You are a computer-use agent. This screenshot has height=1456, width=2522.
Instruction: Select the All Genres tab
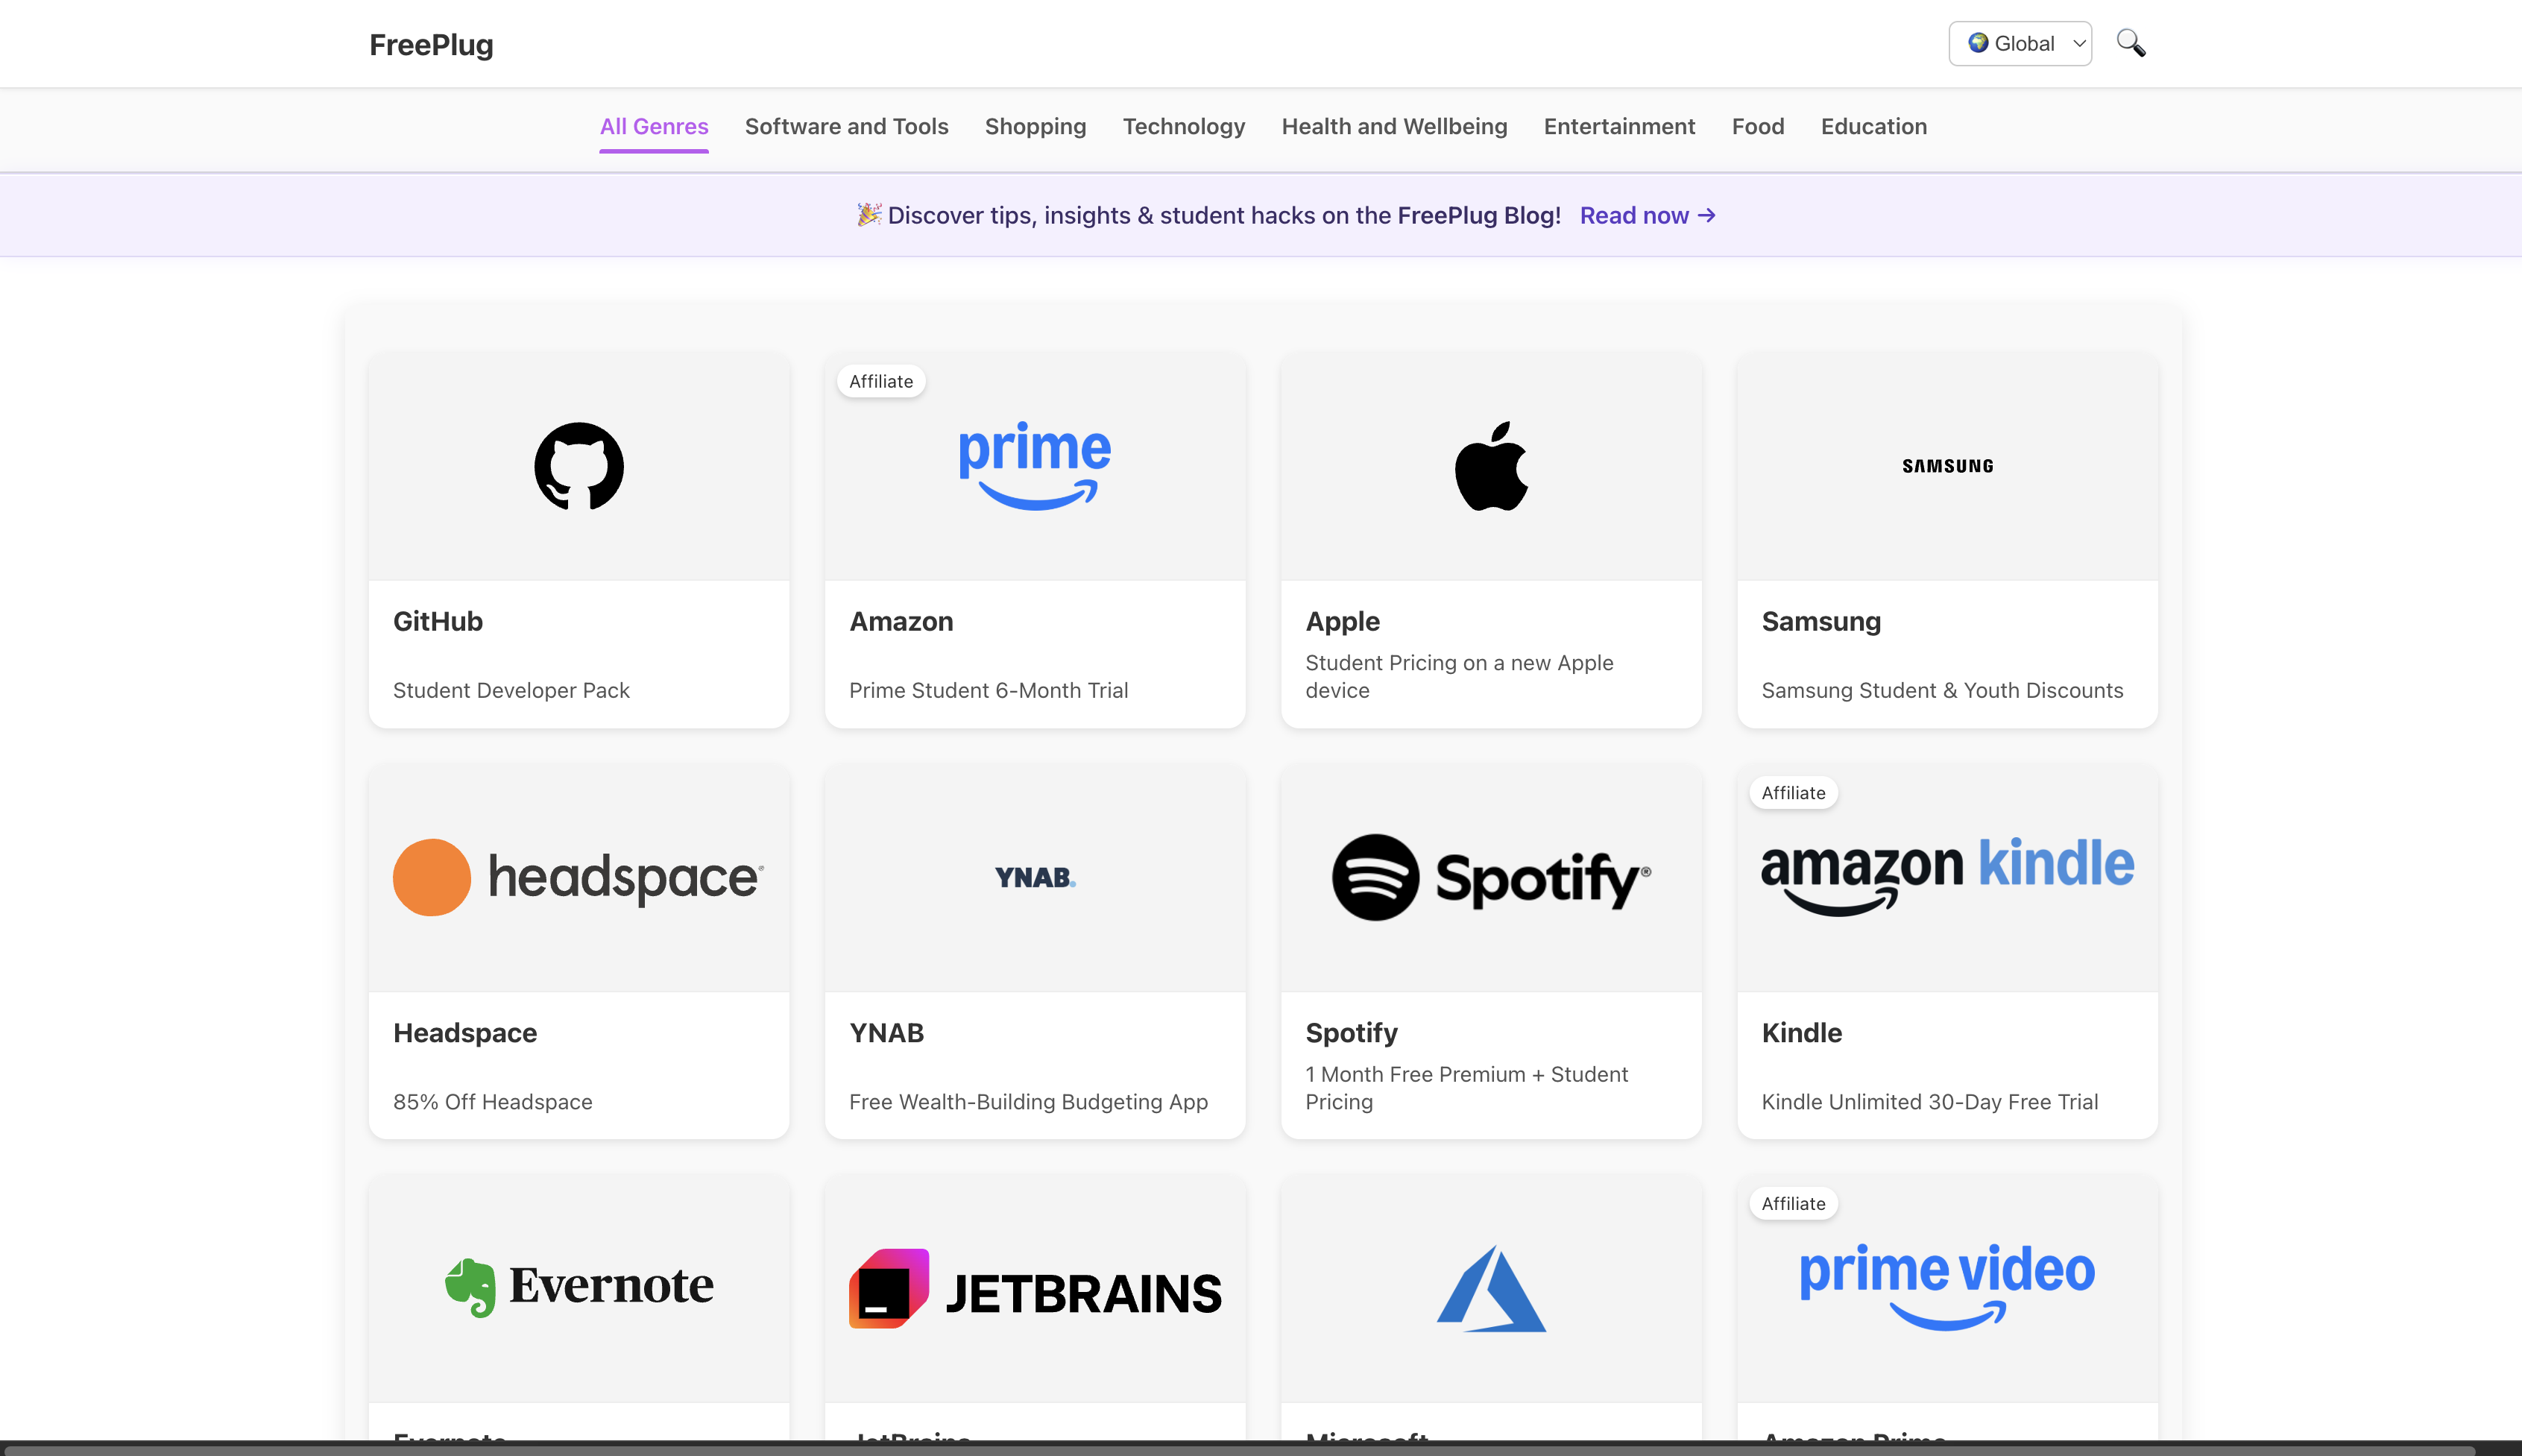pos(654,126)
